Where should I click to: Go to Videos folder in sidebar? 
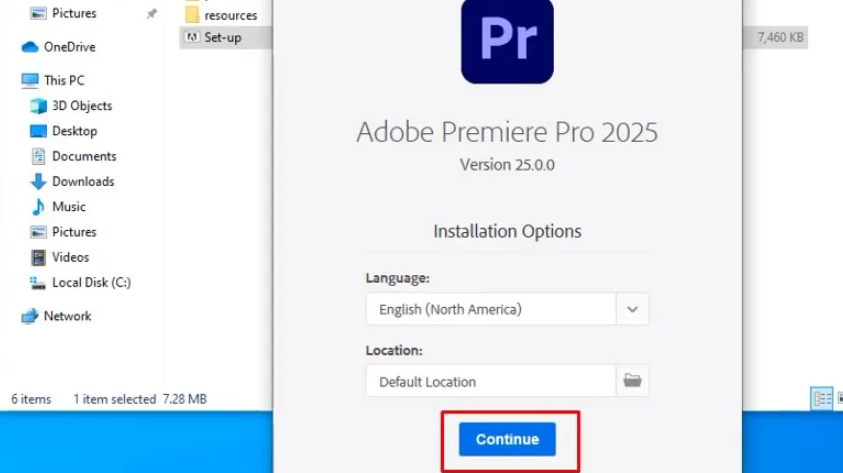pyautogui.click(x=70, y=257)
